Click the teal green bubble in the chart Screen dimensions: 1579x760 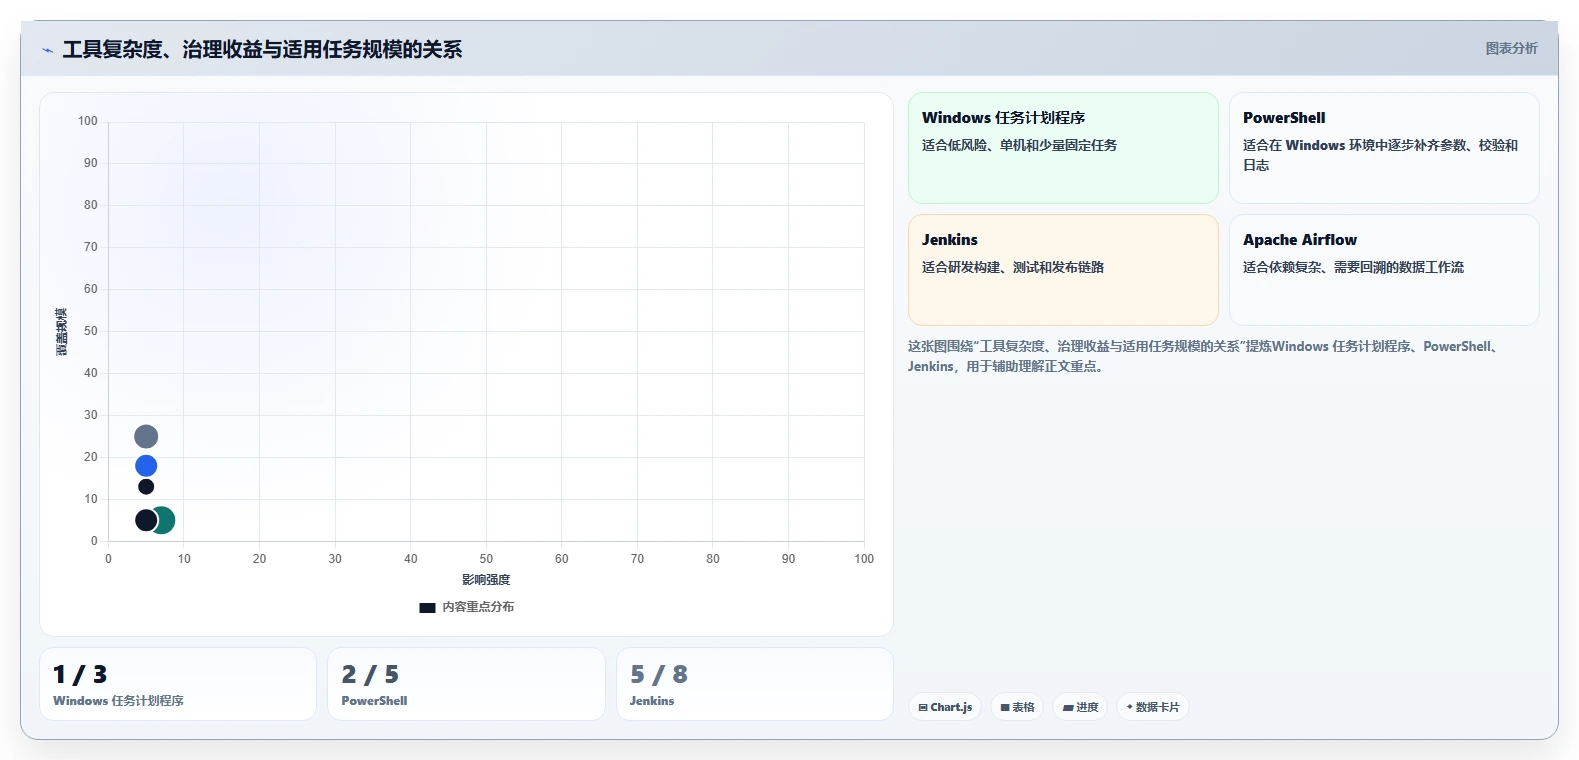(165, 520)
